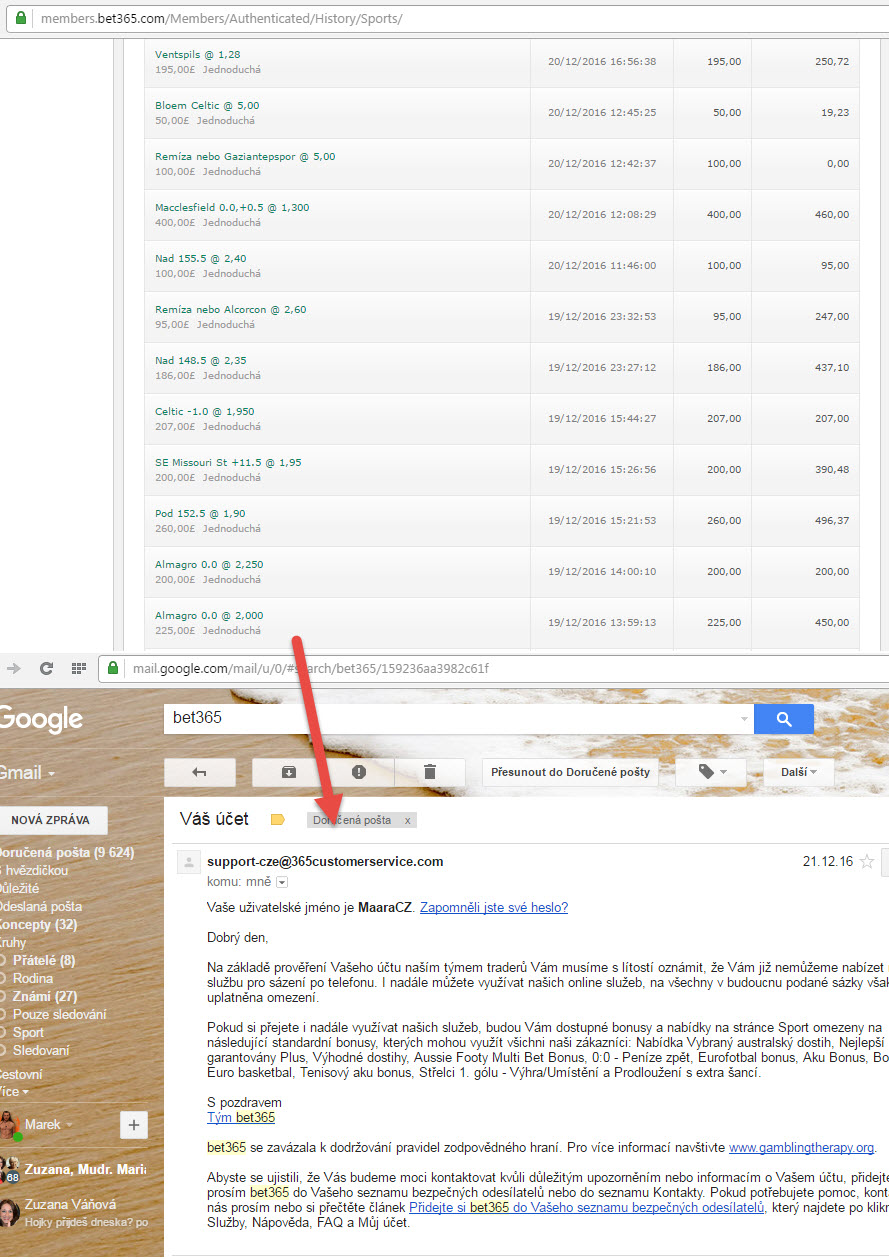
Task: Open the Macclesfield 0.0,+0.5 @ 1,300 bet
Action: pos(232,207)
